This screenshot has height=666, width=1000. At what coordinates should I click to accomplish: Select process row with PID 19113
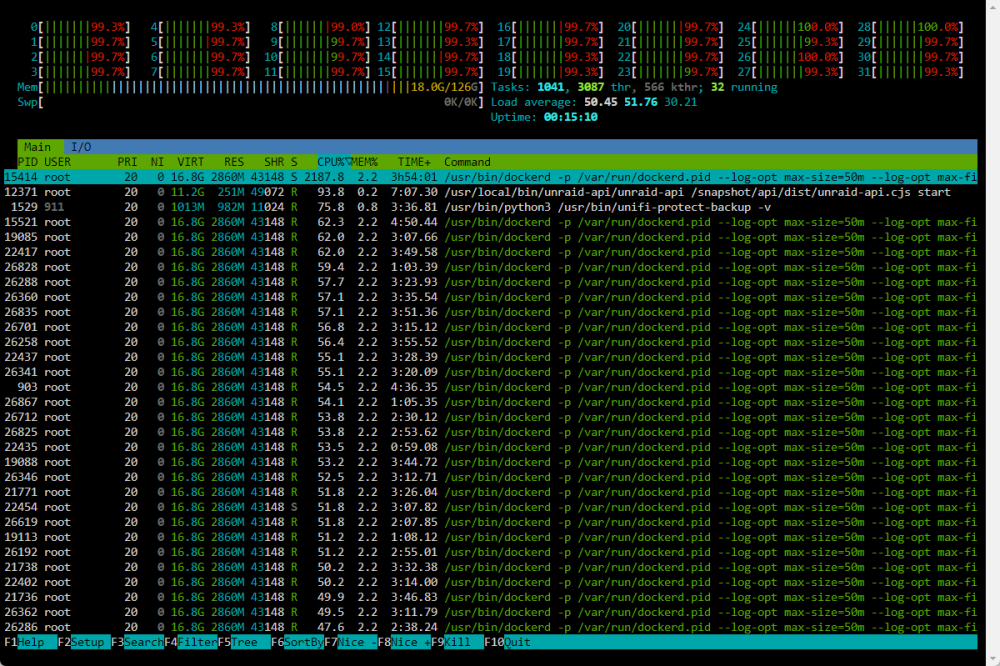coord(490,537)
